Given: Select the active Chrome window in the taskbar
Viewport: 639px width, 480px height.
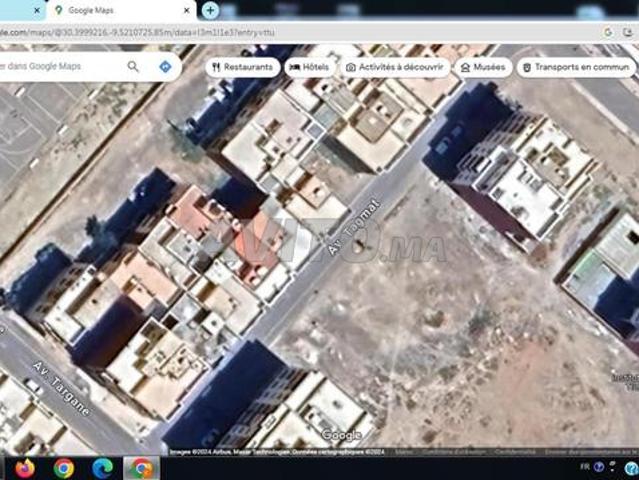Looking at the screenshot, I should (141, 469).
